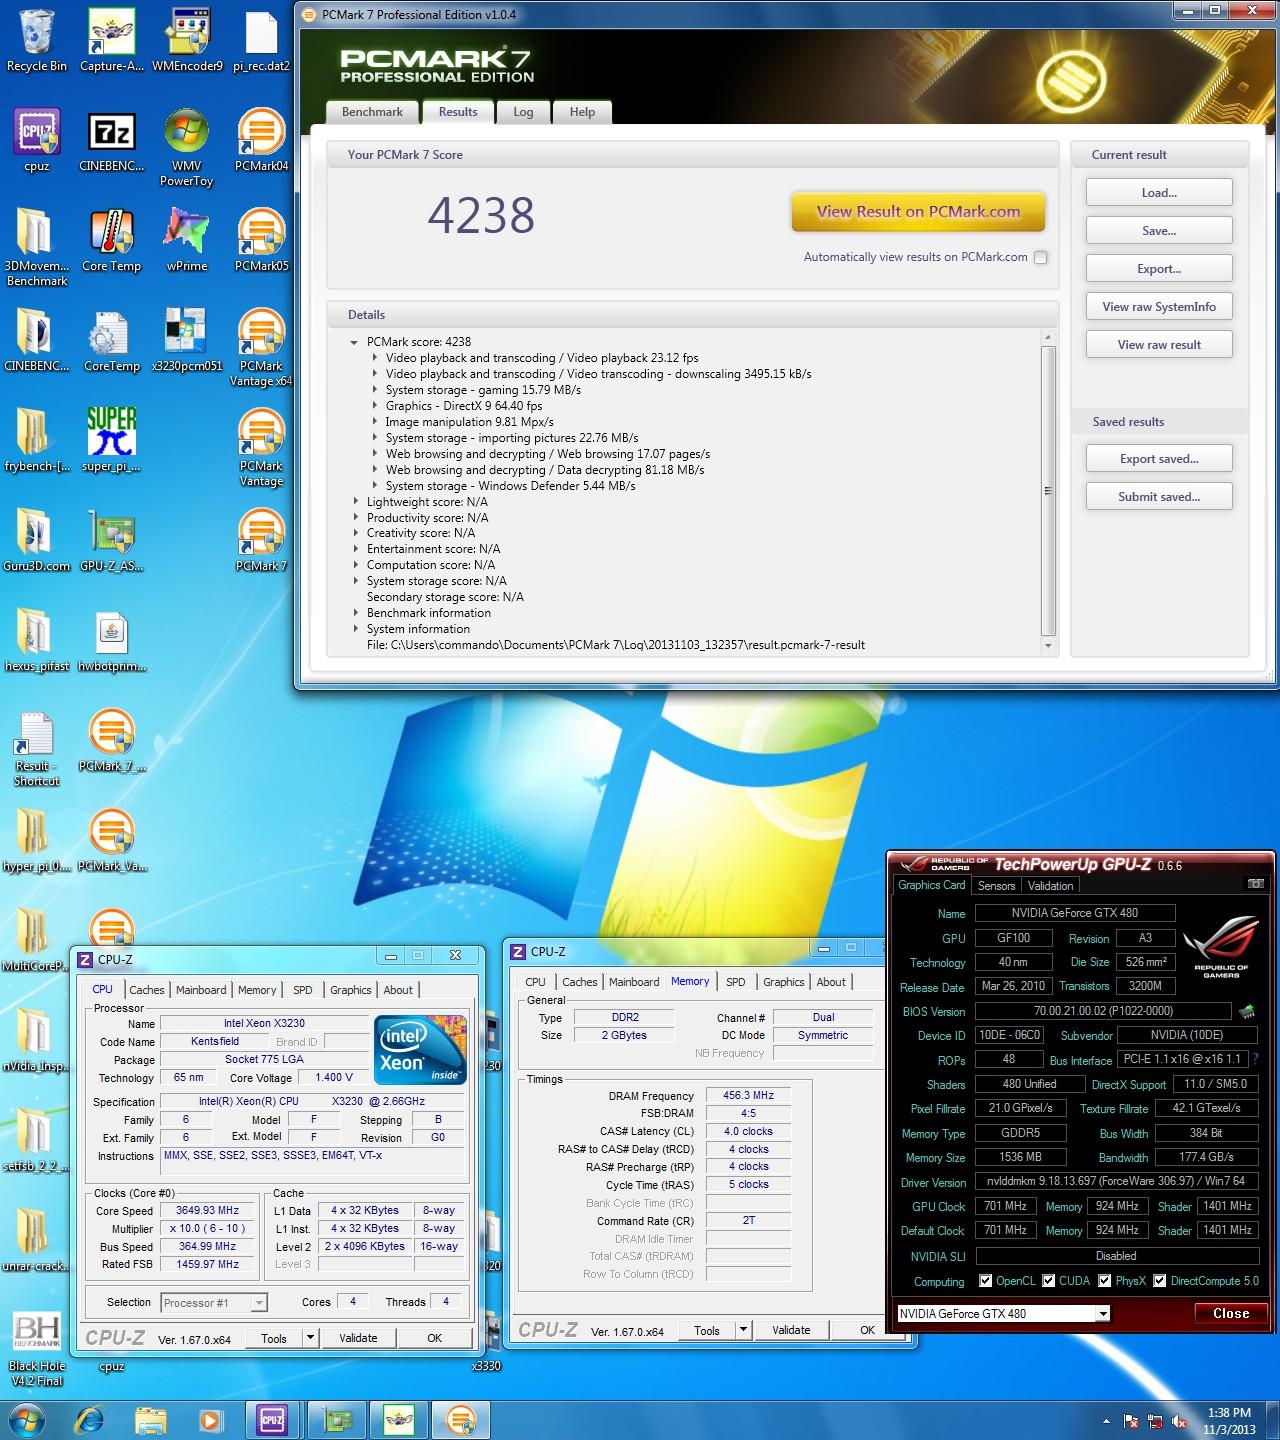Switch to the Benchmark tab in PCMark
Image resolution: width=1280 pixels, height=1440 pixels.
(372, 112)
